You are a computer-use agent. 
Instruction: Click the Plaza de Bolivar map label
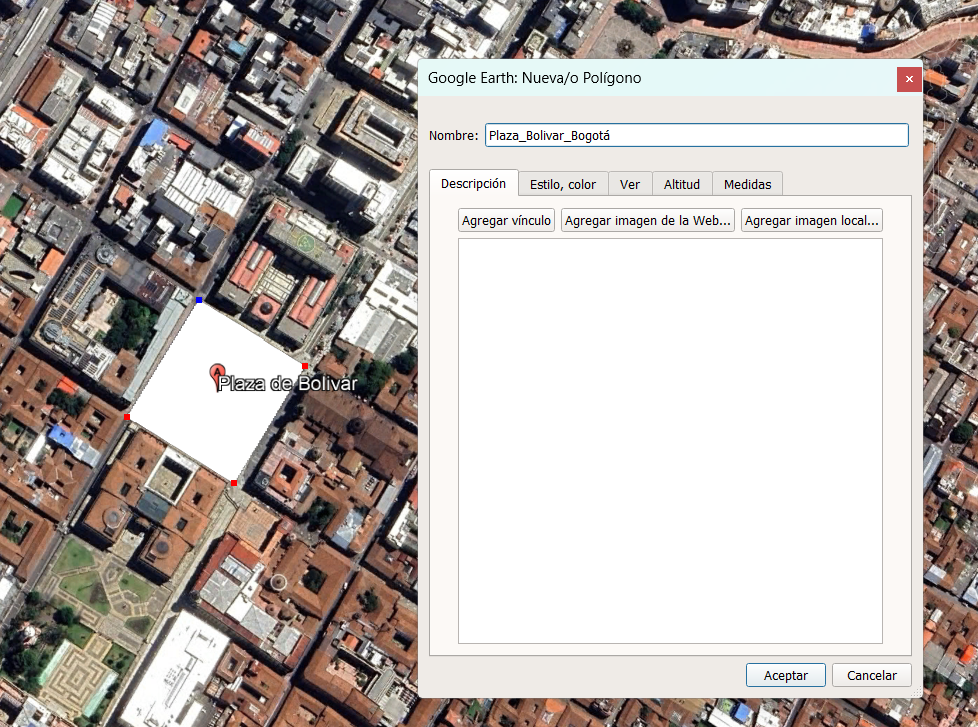pos(288,383)
